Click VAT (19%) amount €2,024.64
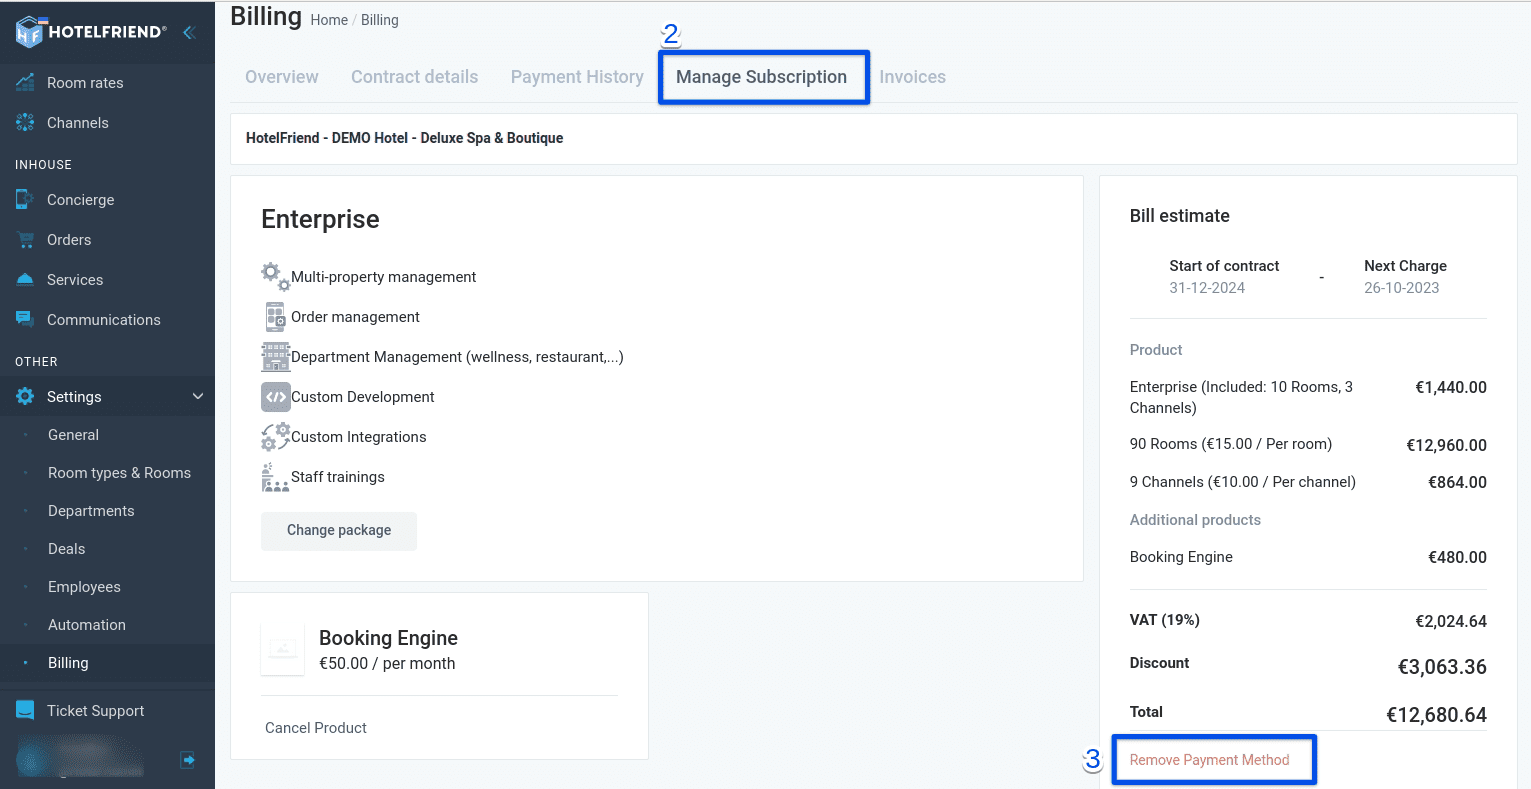The image size is (1531, 789). [1450, 621]
